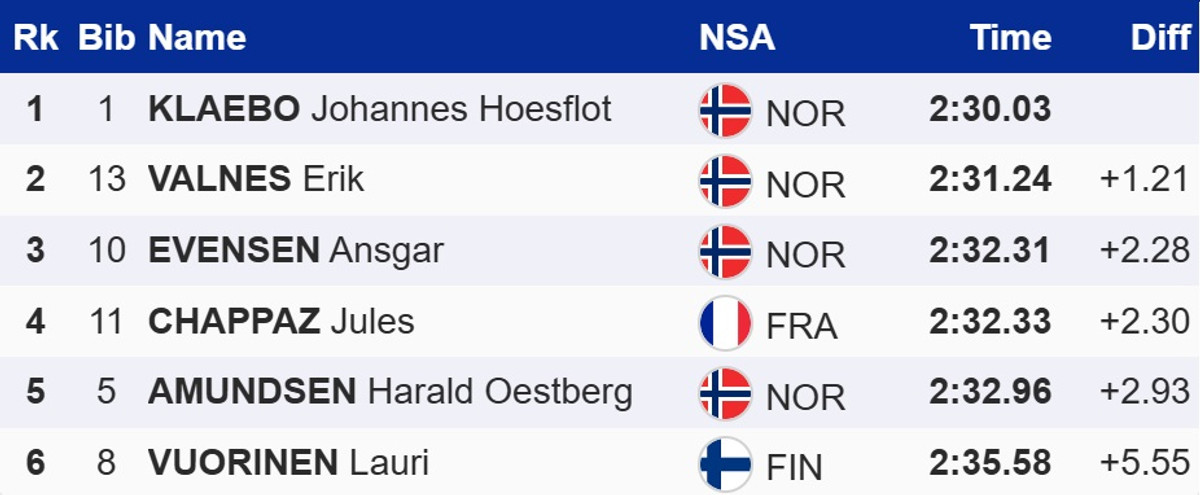Click the Norway flag beside Klaebo
The height and width of the screenshot is (495, 1200).
point(725,110)
